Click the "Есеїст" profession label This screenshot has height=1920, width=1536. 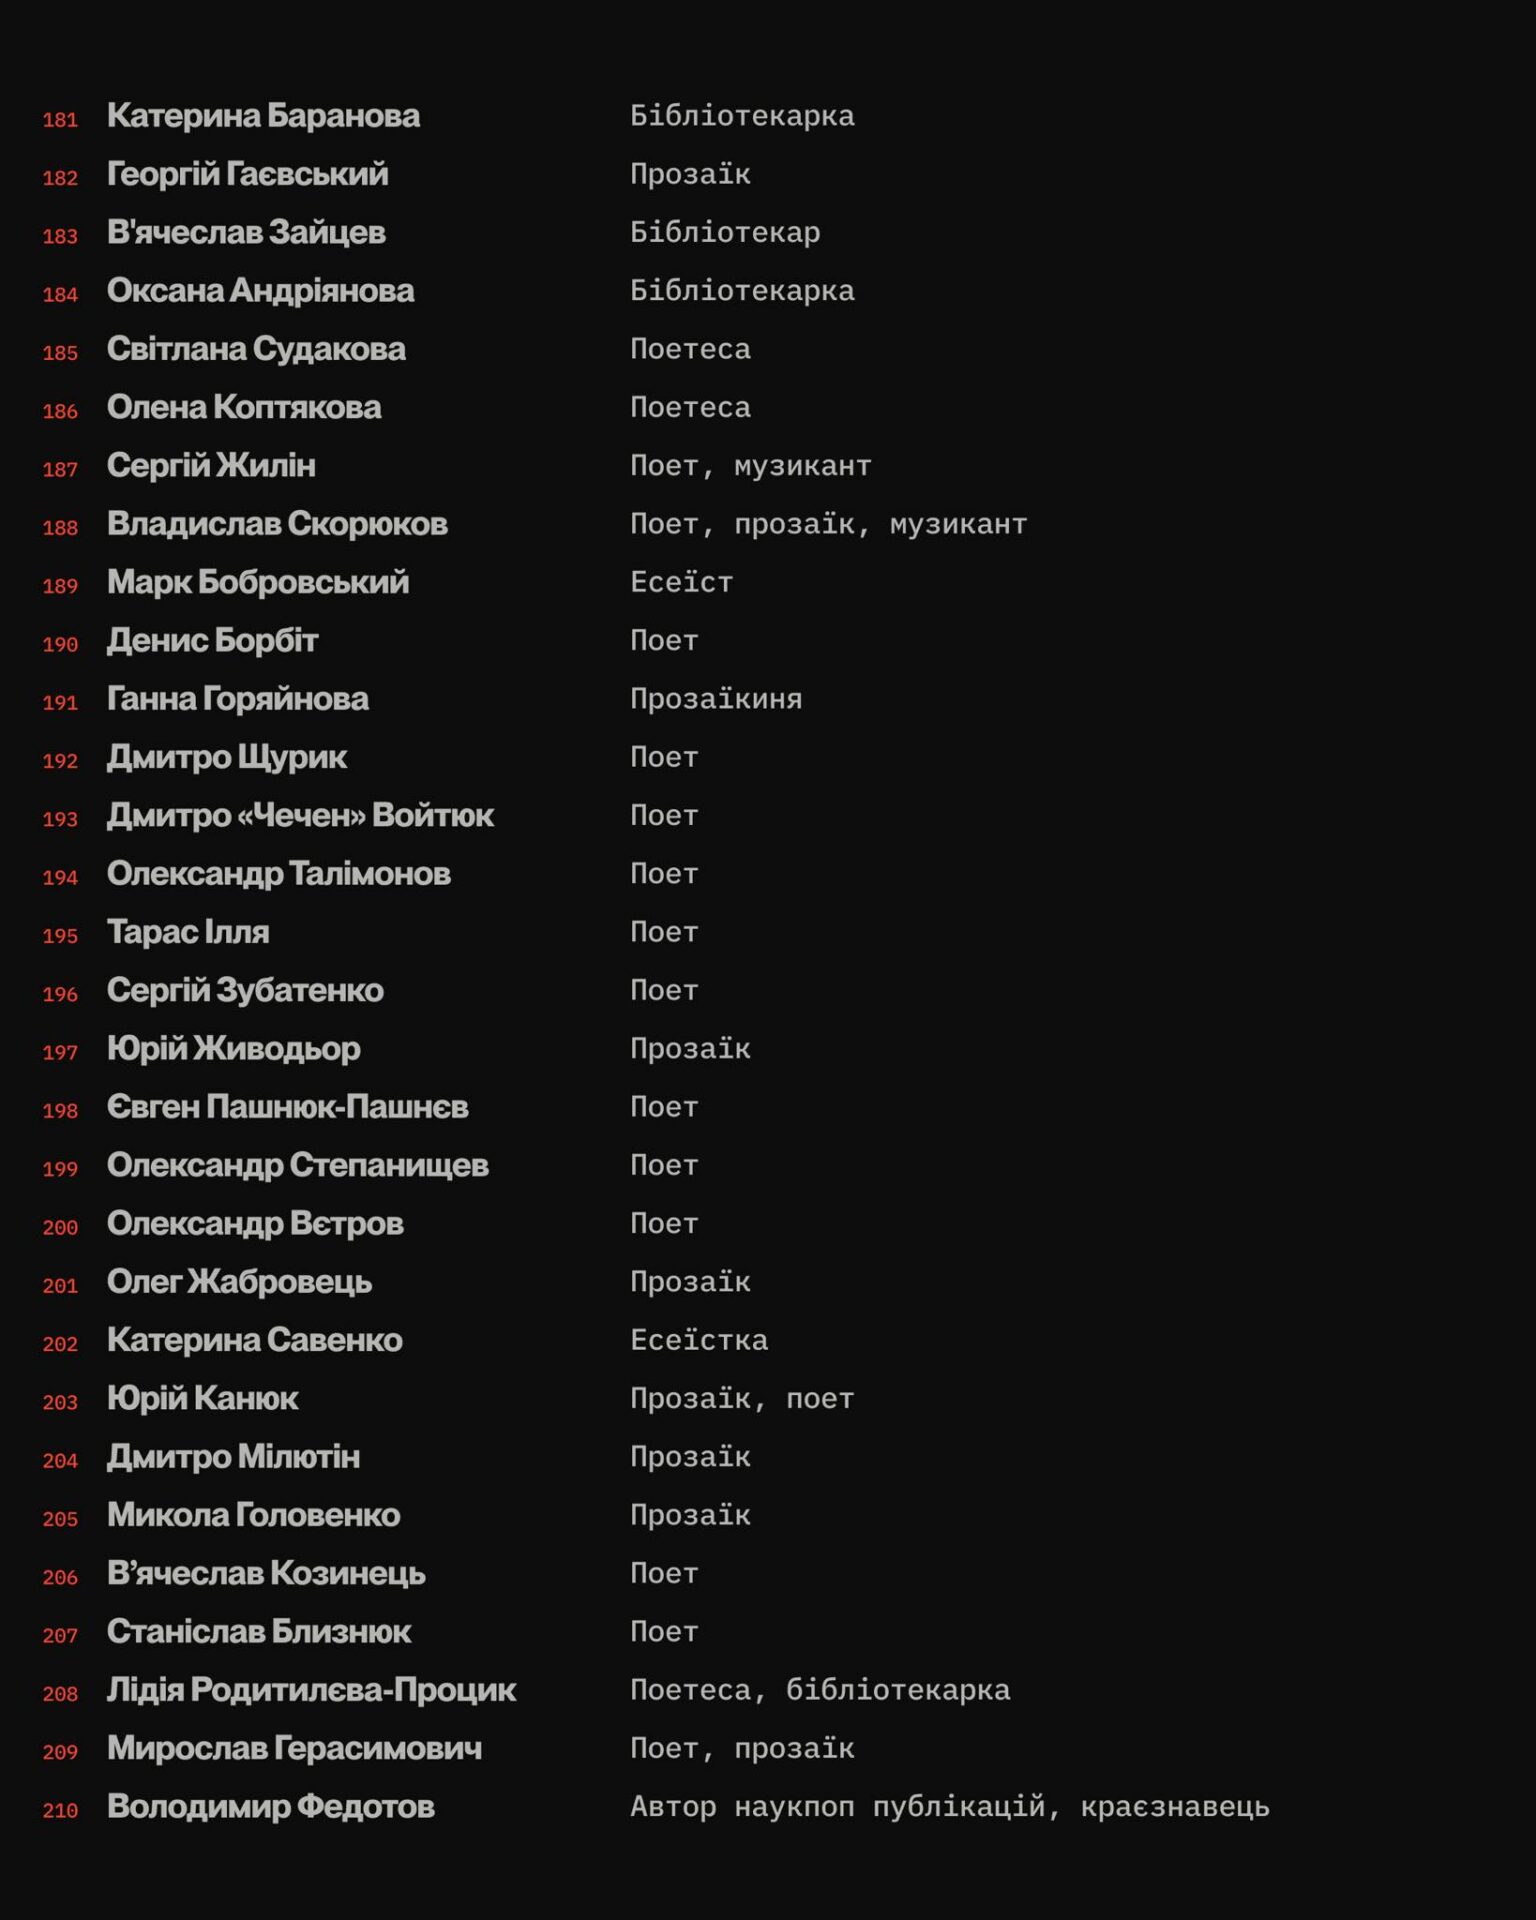click(681, 582)
